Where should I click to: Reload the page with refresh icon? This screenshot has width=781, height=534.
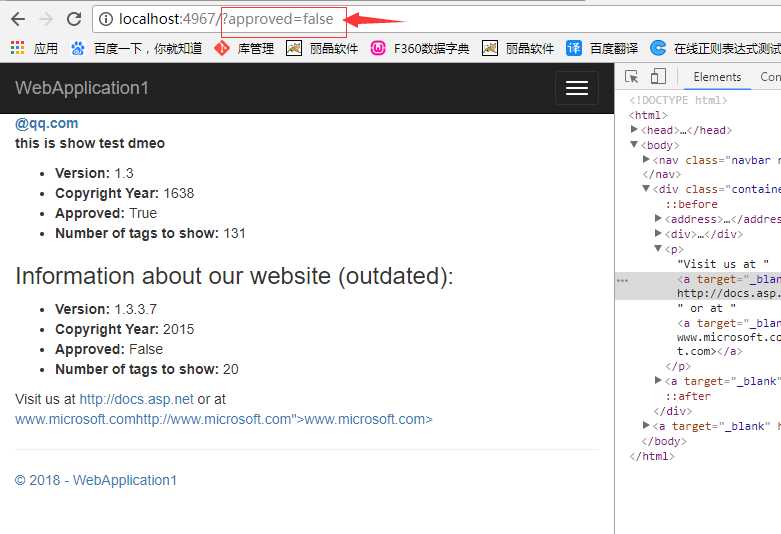coord(74,19)
